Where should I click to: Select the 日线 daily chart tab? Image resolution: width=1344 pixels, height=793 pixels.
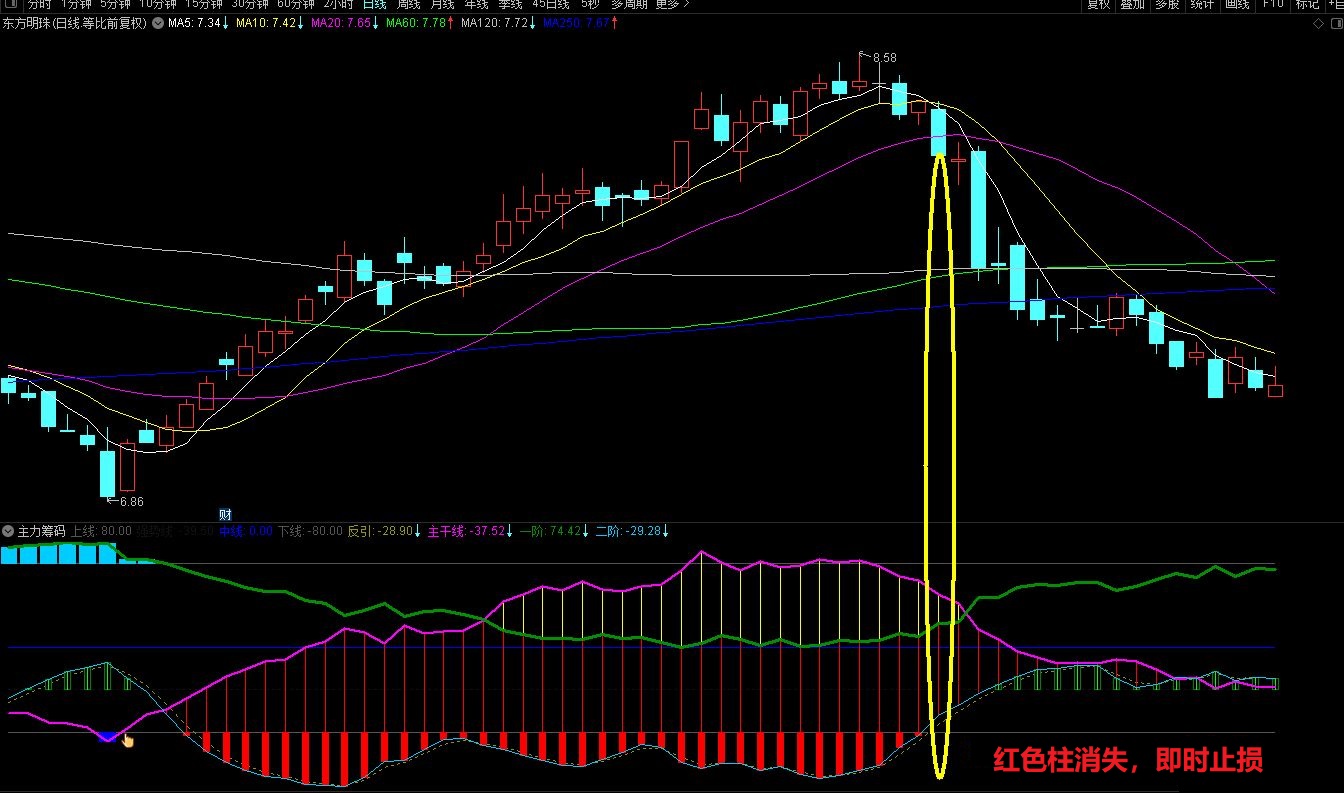pos(374,4)
